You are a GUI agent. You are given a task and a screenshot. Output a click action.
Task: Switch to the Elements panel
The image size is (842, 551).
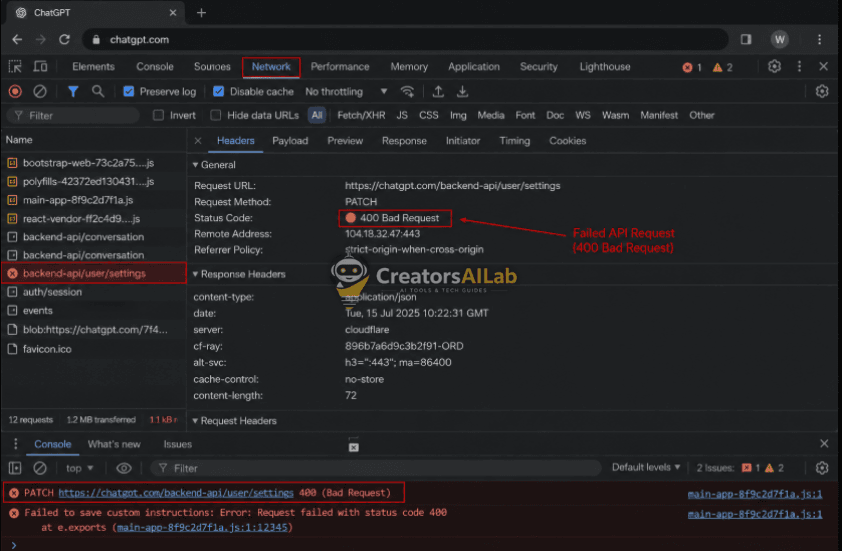point(93,67)
